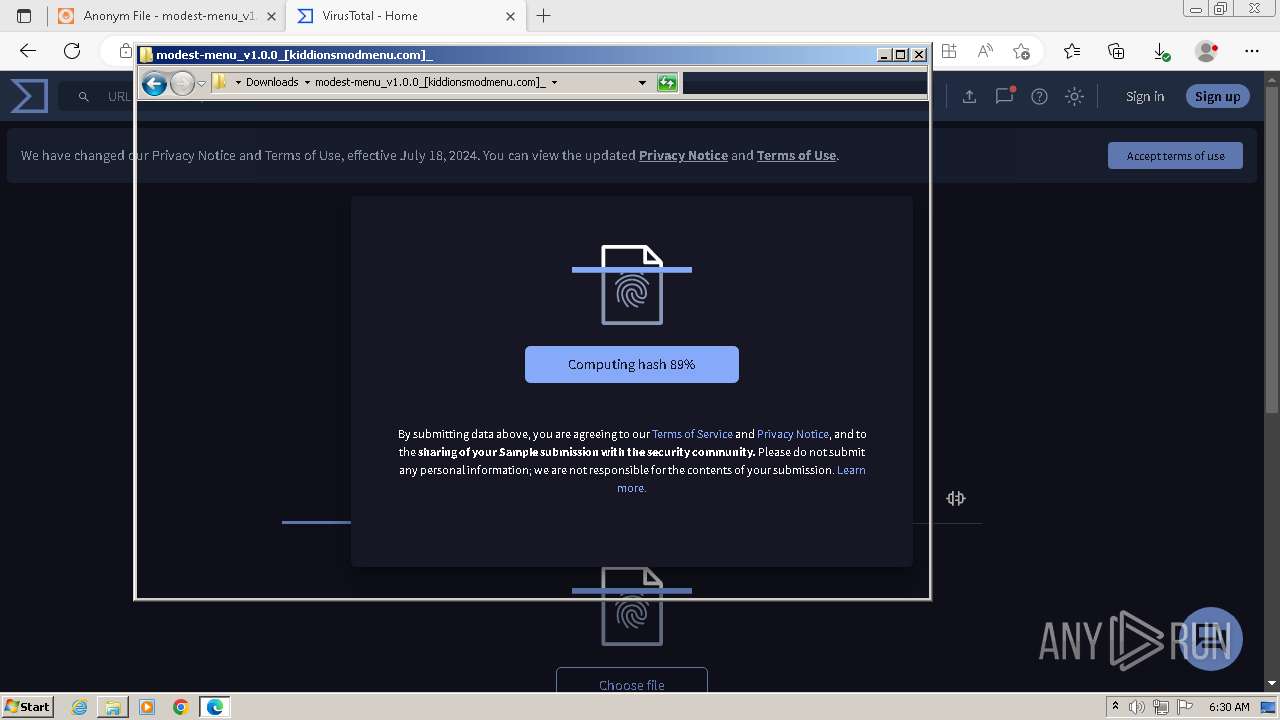Expand arrow after modest-menu breadcrumb
Viewport: 1280px width, 720px height.
[x=554, y=82]
